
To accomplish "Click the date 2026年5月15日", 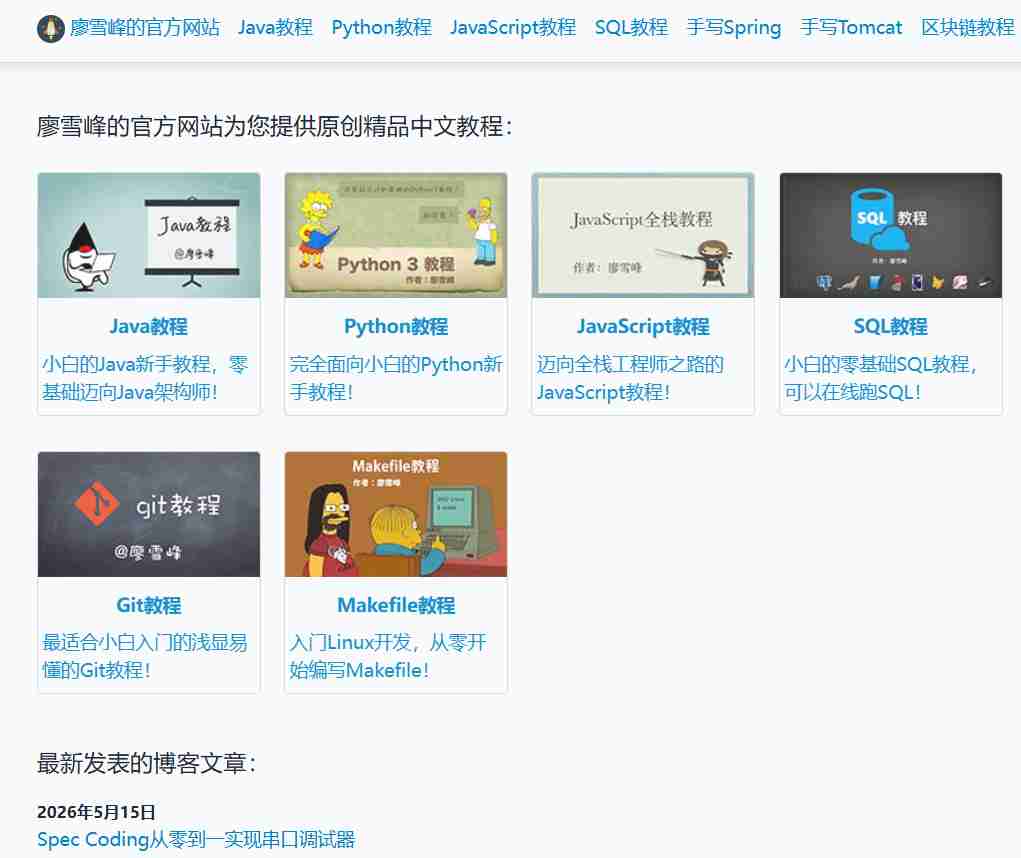I will pyautogui.click(x=96, y=812).
